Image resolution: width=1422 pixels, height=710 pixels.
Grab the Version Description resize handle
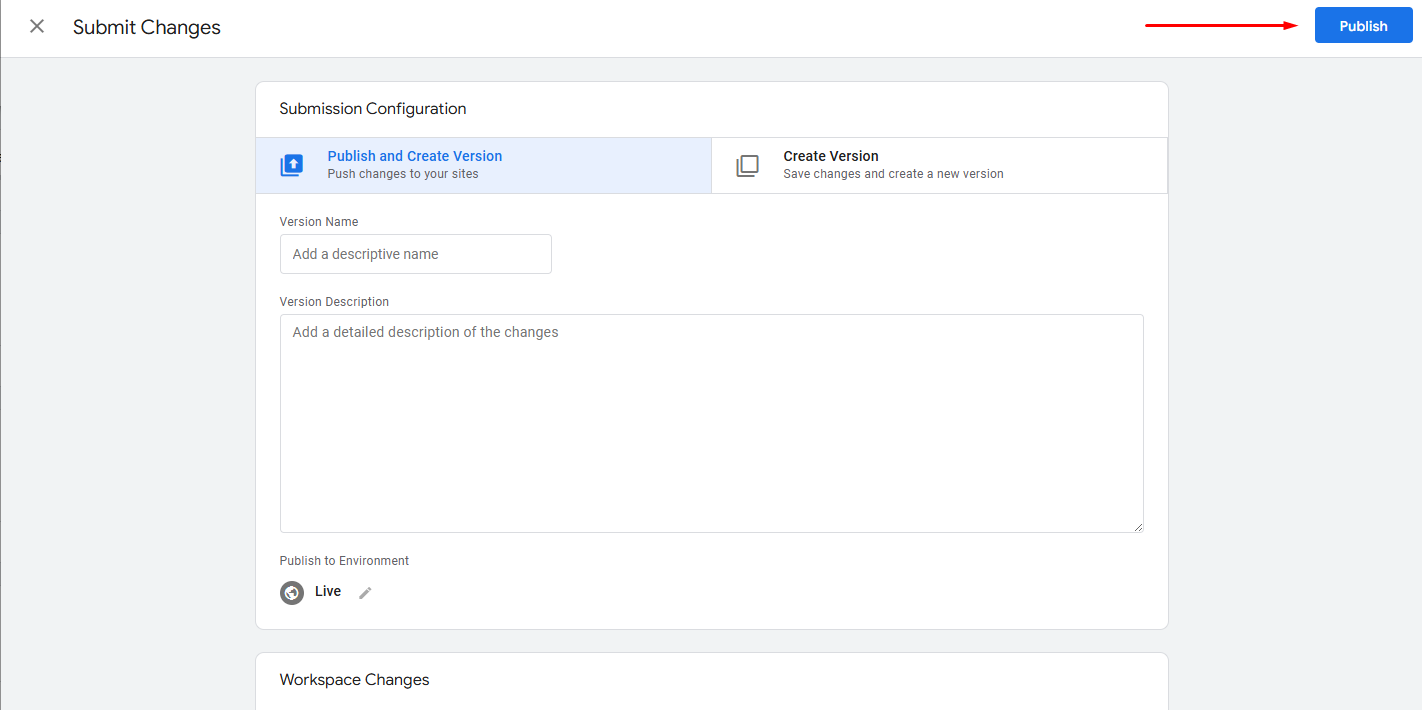1137,526
